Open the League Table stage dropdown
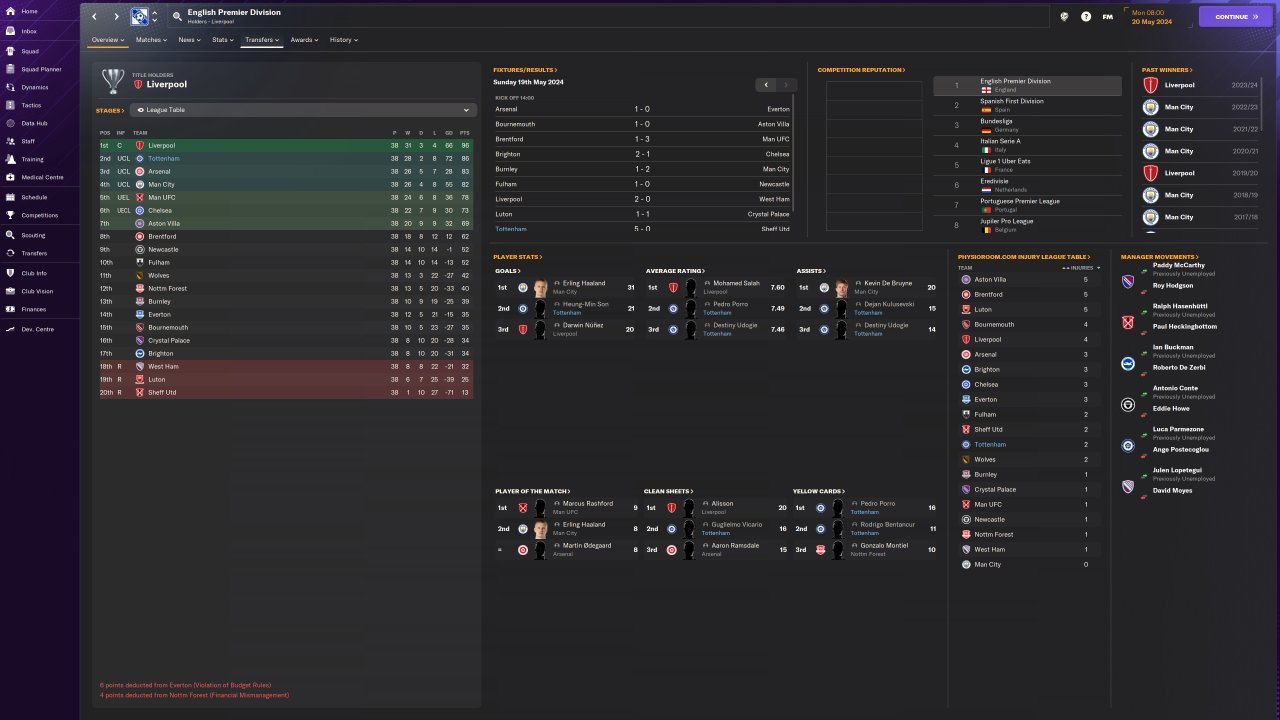 302,110
